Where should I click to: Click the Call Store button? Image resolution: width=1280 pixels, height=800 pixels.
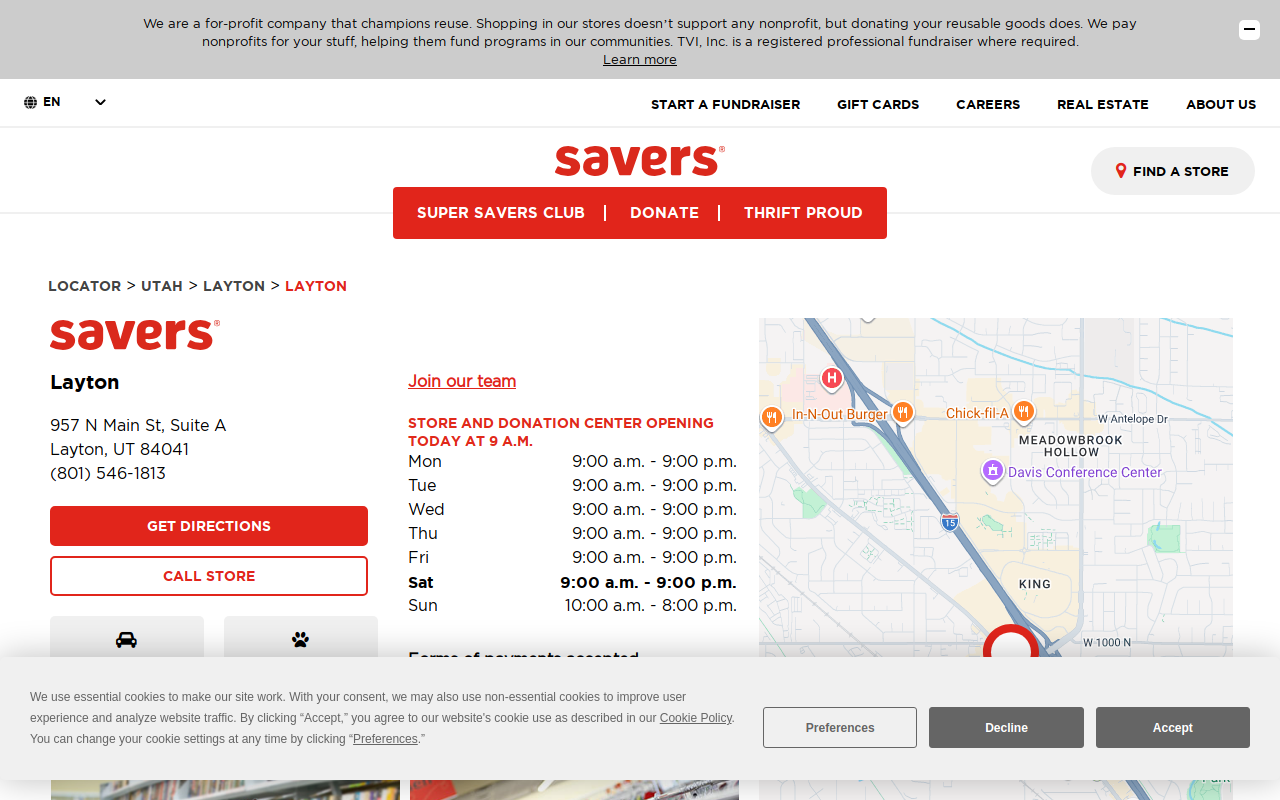209,576
